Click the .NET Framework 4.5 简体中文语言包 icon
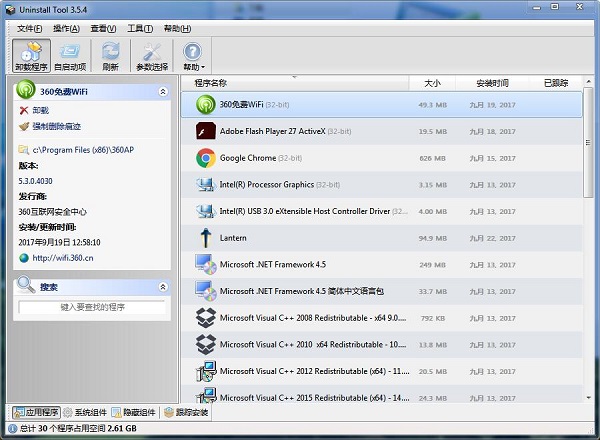This screenshot has height=440, width=600. point(206,291)
